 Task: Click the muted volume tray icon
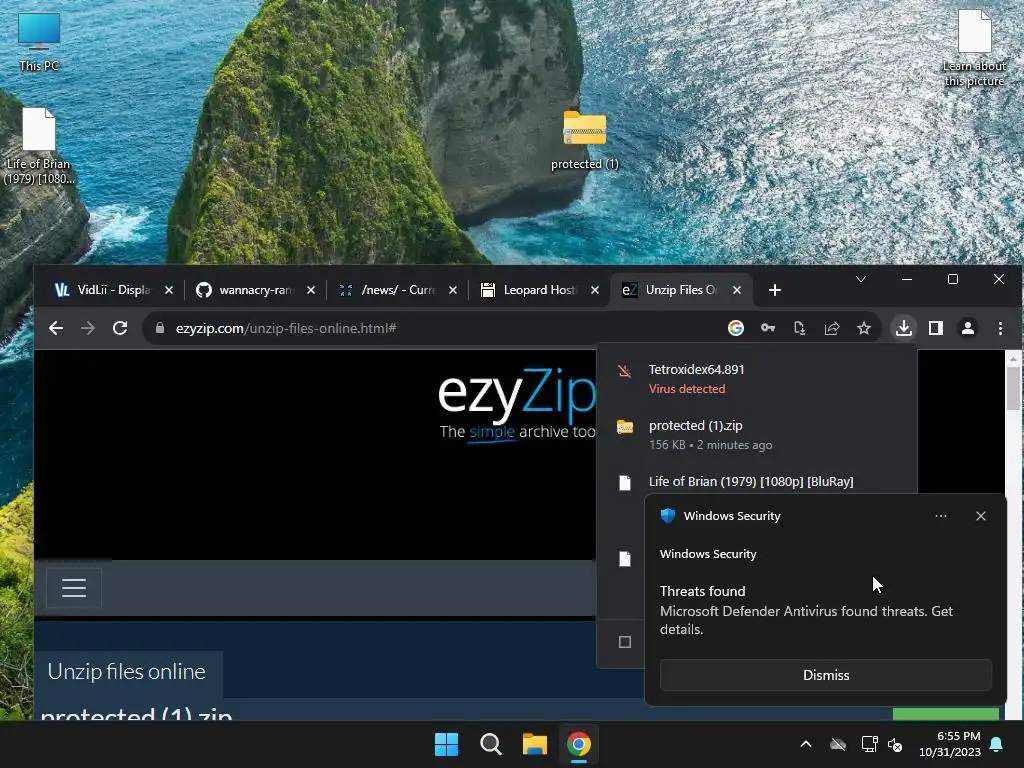pos(895,744)
